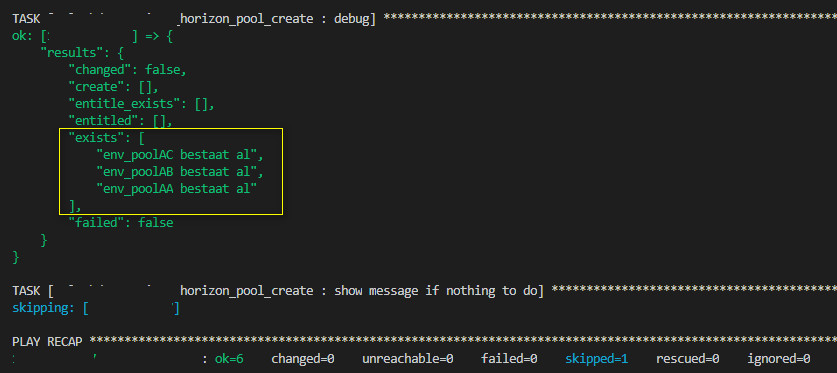Click the blue skipping: status text

click(45, 308)
